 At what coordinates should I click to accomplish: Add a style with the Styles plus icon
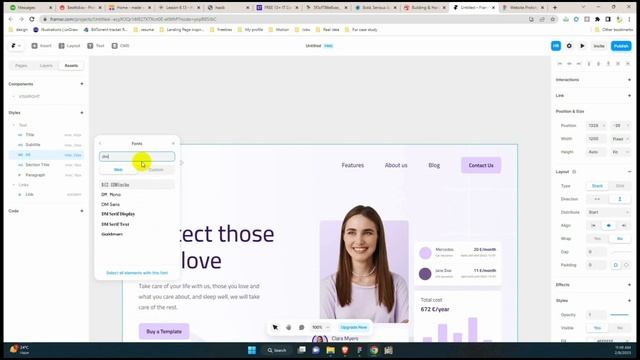[x=629, y=301]
